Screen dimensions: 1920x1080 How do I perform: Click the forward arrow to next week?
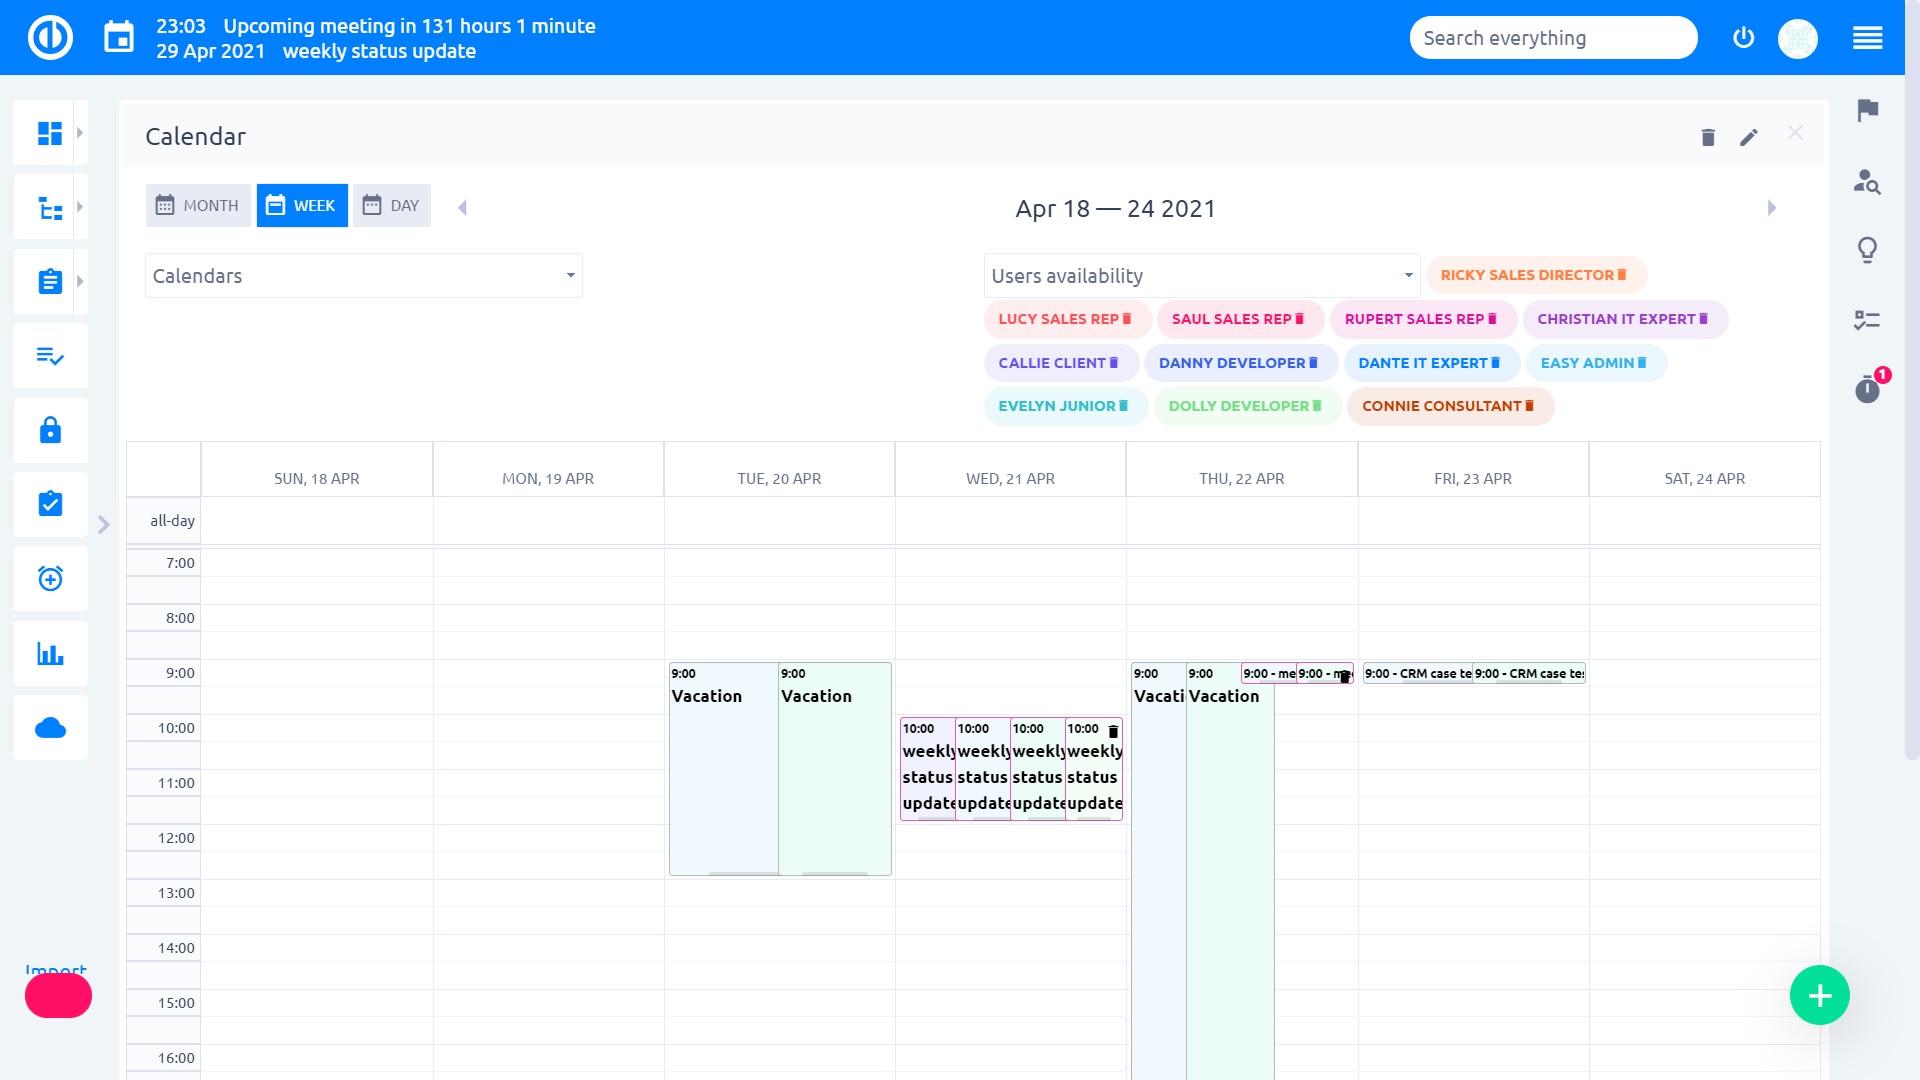click(x=1772, y=207)
